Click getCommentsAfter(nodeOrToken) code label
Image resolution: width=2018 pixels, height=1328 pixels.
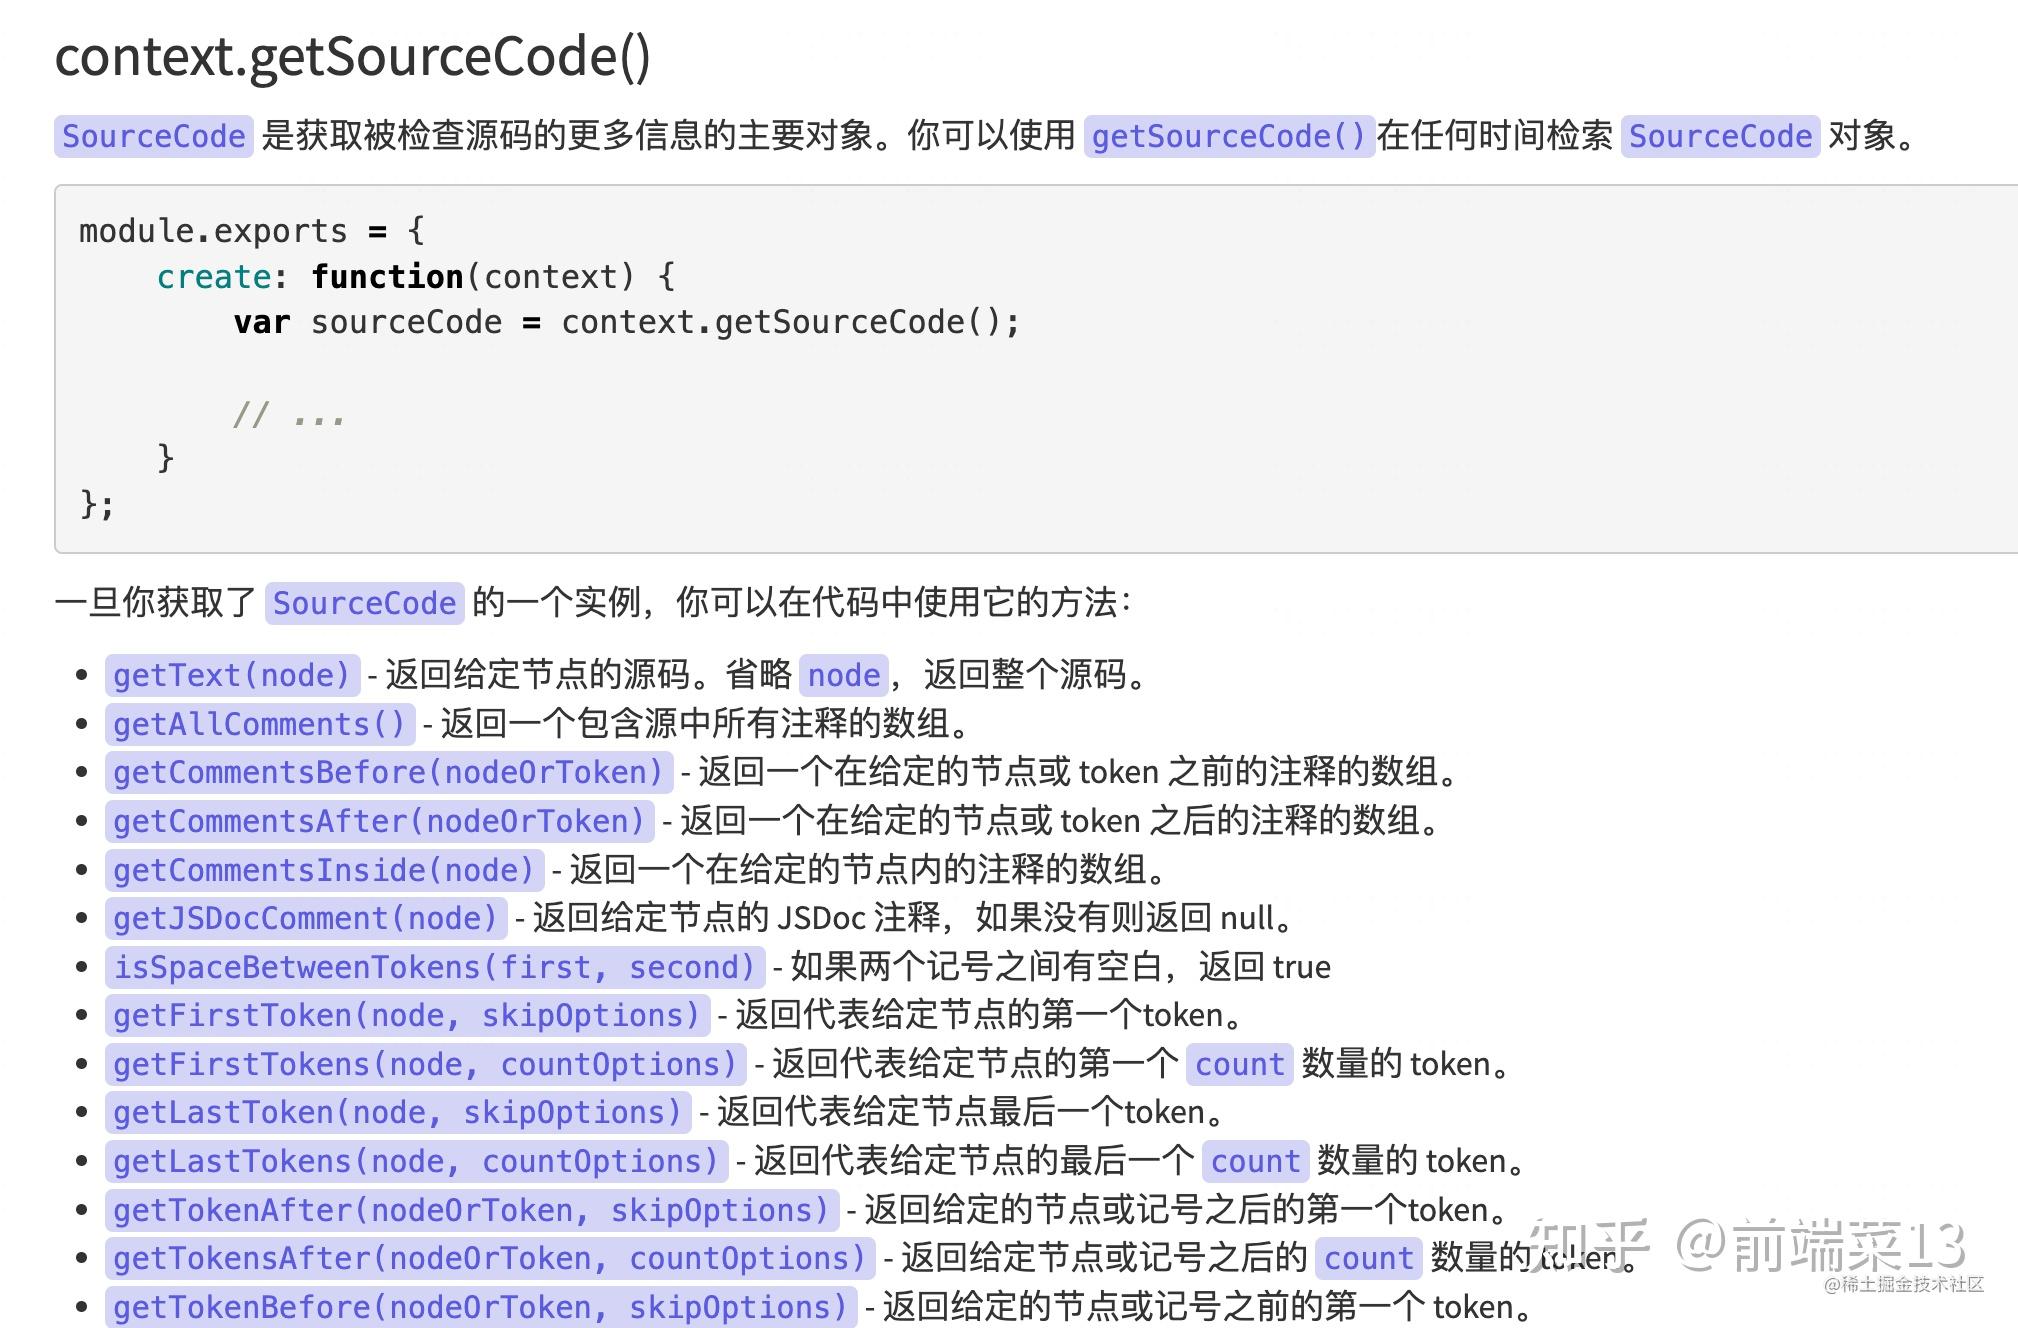point(379,821)
